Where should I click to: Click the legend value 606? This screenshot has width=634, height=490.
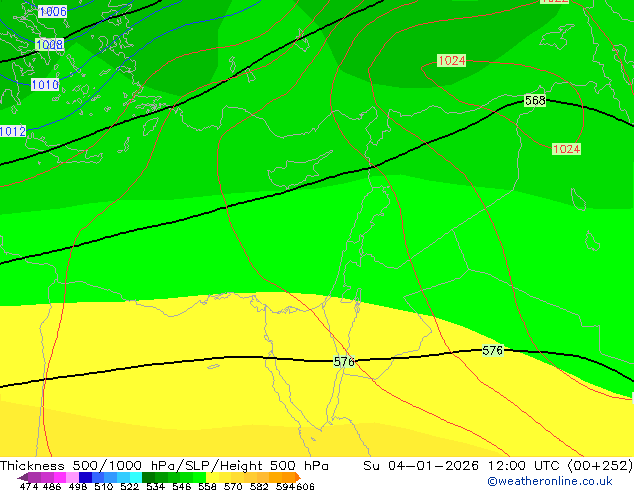coord(305,486)
